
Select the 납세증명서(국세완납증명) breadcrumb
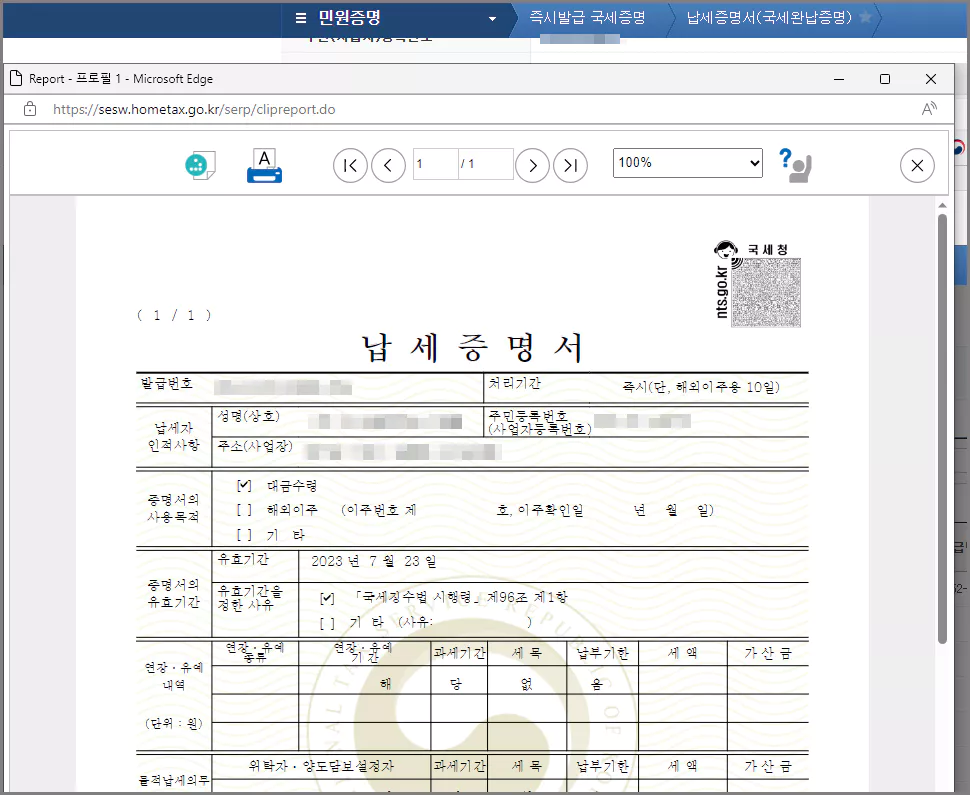point(769,17)
